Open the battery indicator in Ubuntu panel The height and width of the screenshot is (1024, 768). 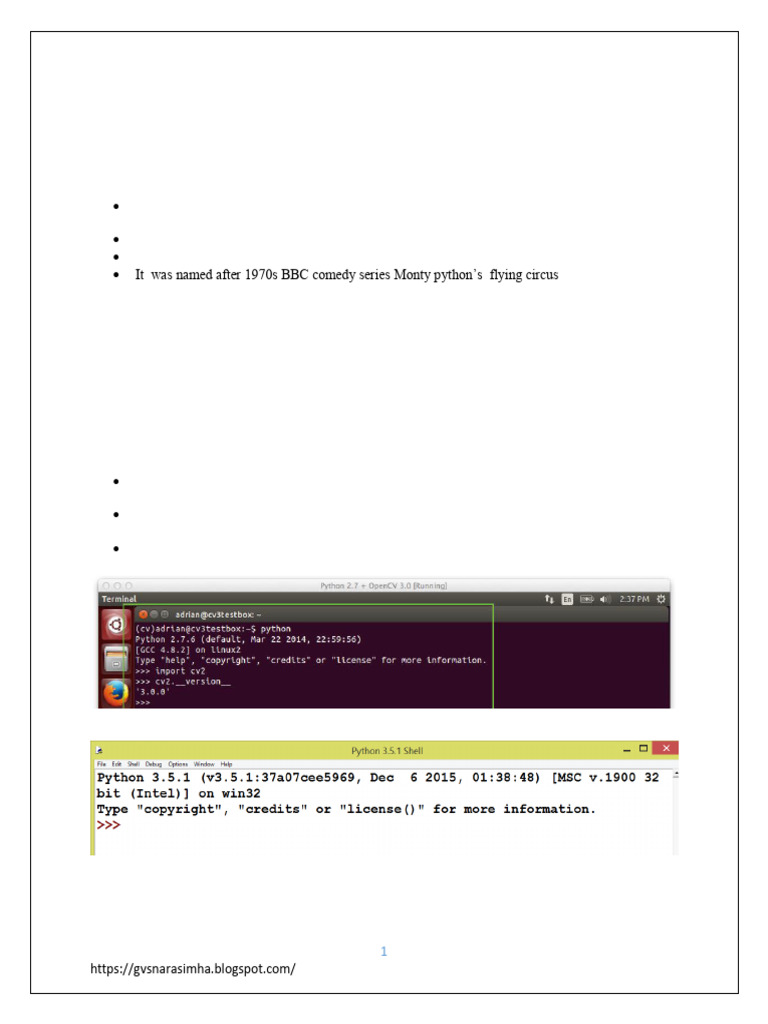point(586,599)
